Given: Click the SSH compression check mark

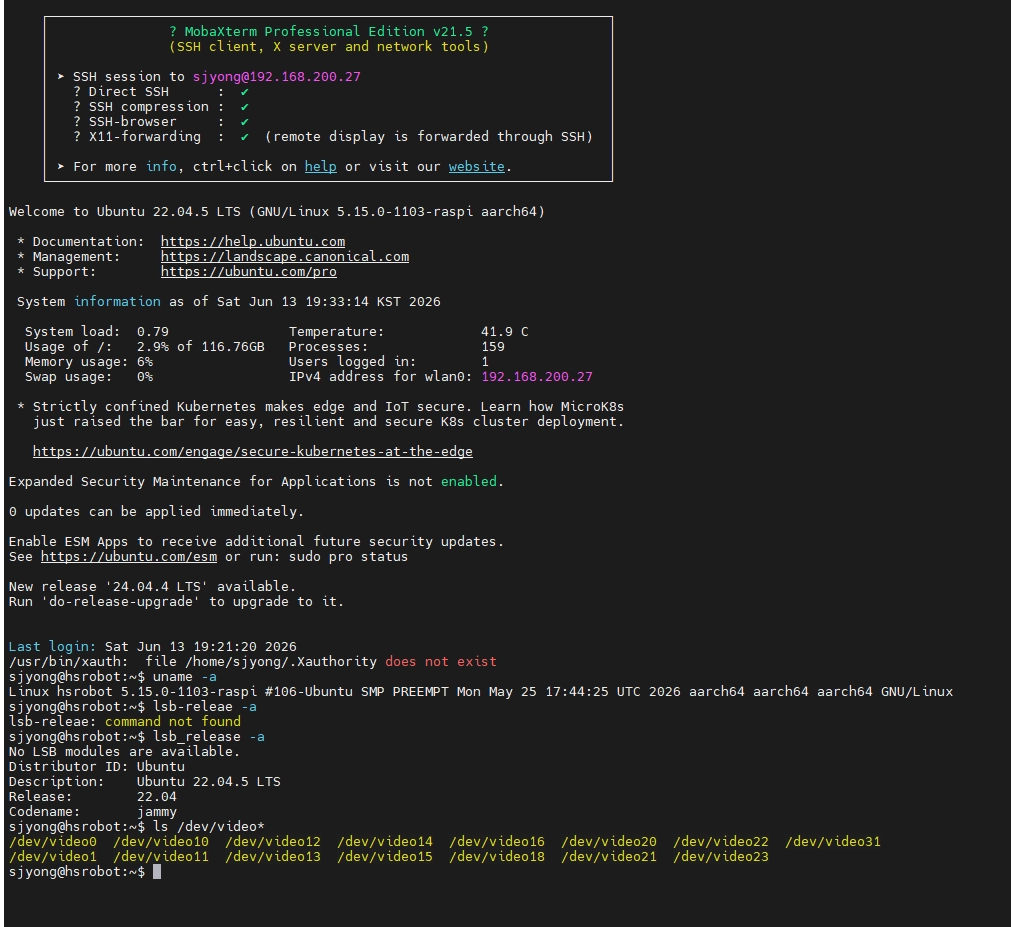Looking at the screenshot, I should (x=244, y=106).
